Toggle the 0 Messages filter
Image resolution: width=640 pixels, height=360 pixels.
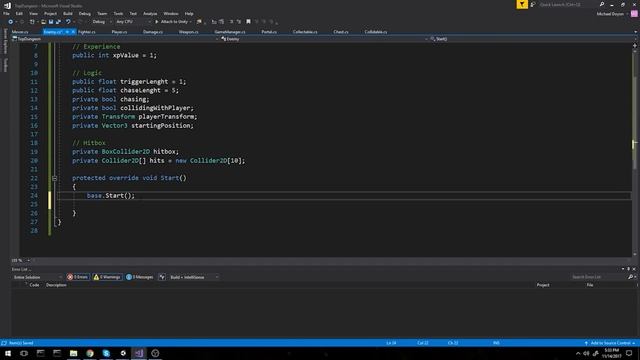140,277
